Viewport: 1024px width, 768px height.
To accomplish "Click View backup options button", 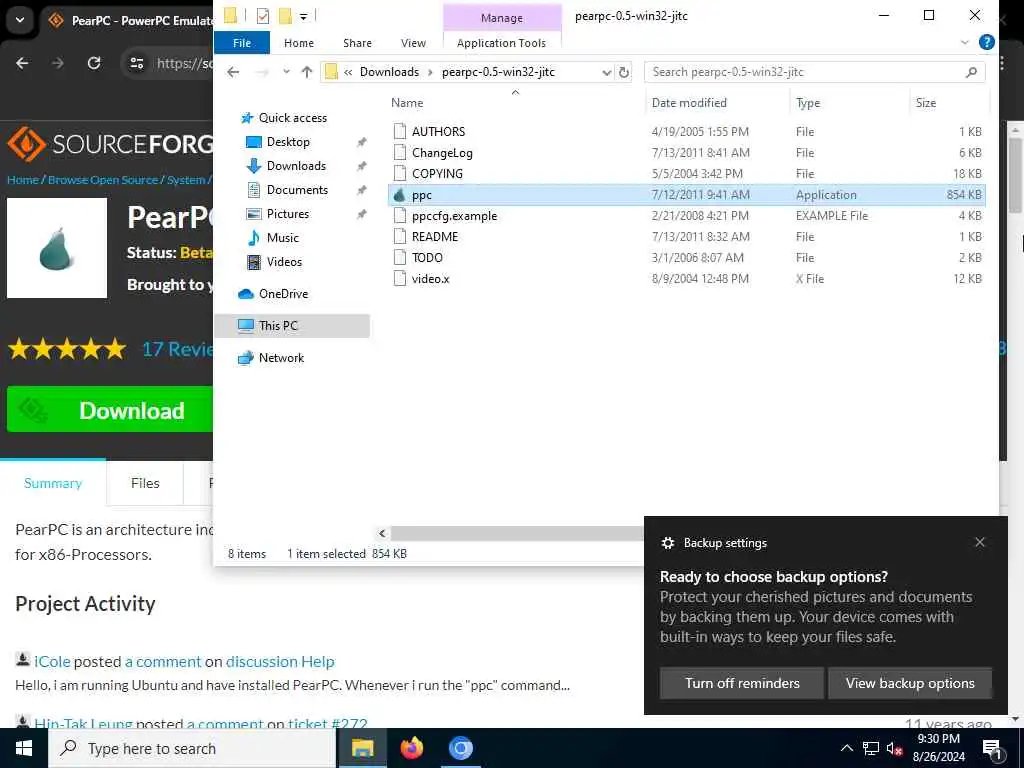I will click(x=910, y=683).
